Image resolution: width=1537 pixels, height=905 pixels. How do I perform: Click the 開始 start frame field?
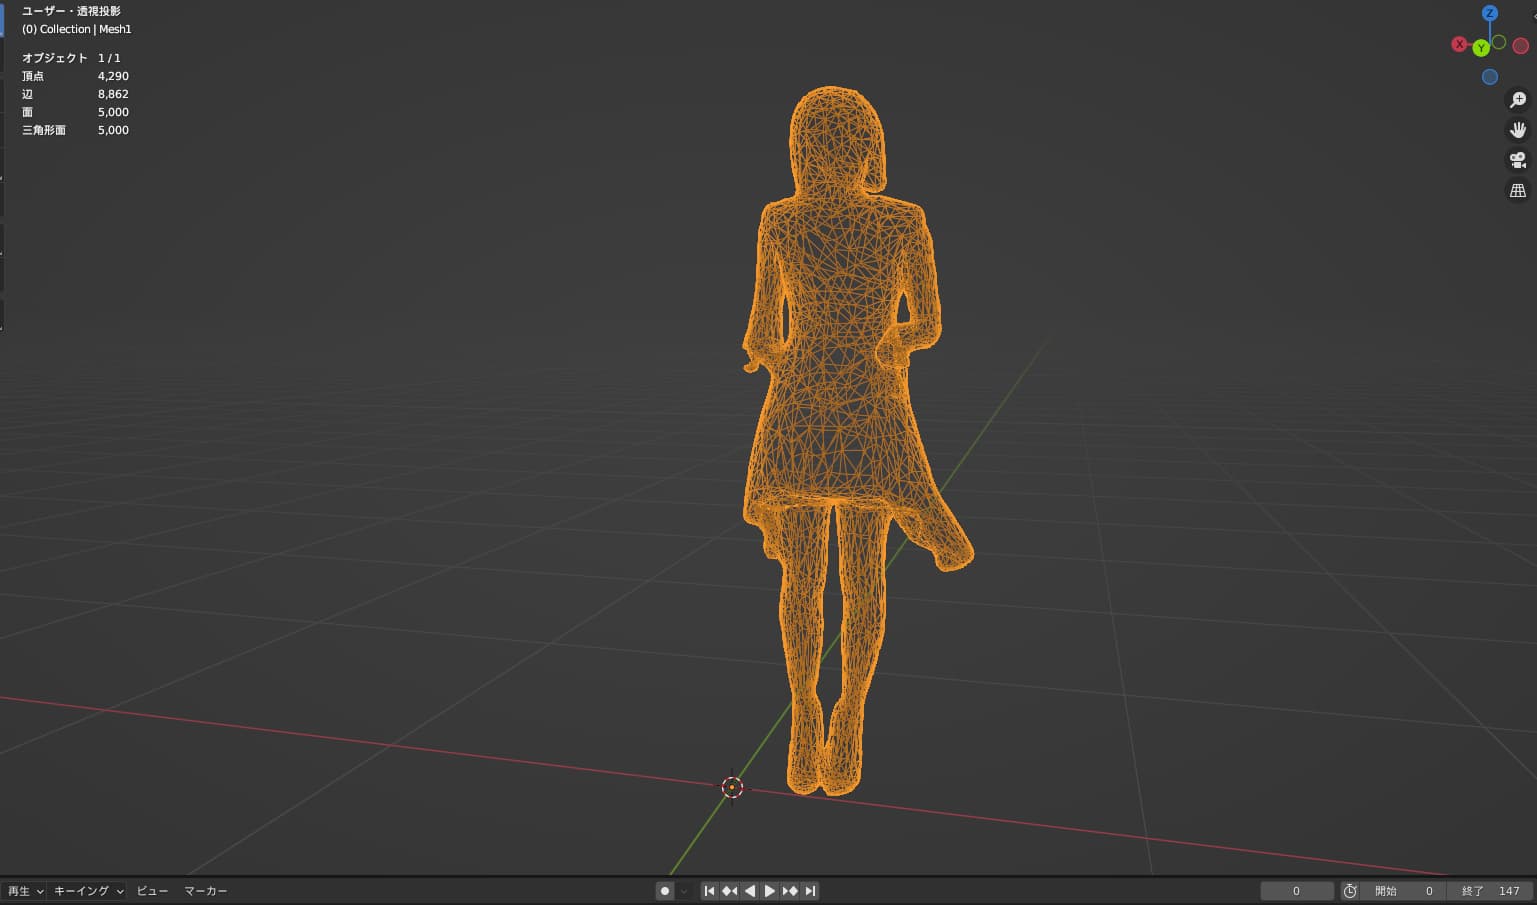coord(1403,891)
